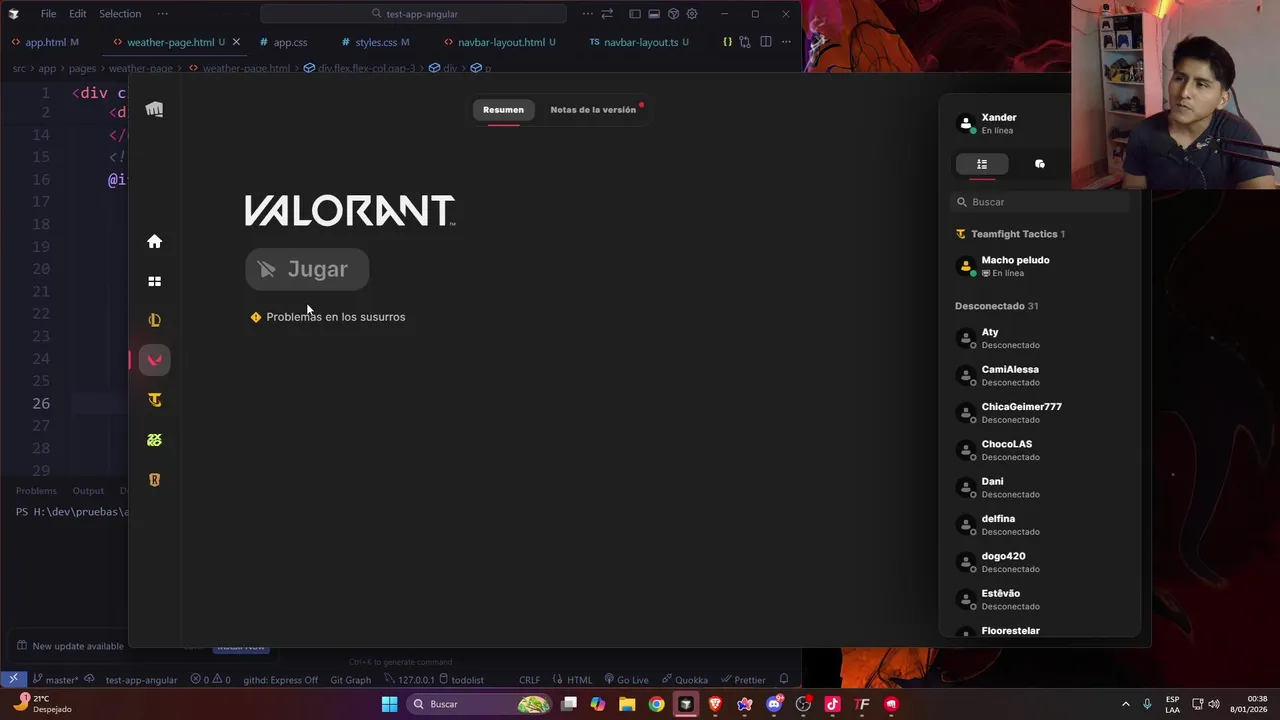The image size is (1280, 720).
Task: Switch to the styles.css editor tab
Action: pos(375,42)
